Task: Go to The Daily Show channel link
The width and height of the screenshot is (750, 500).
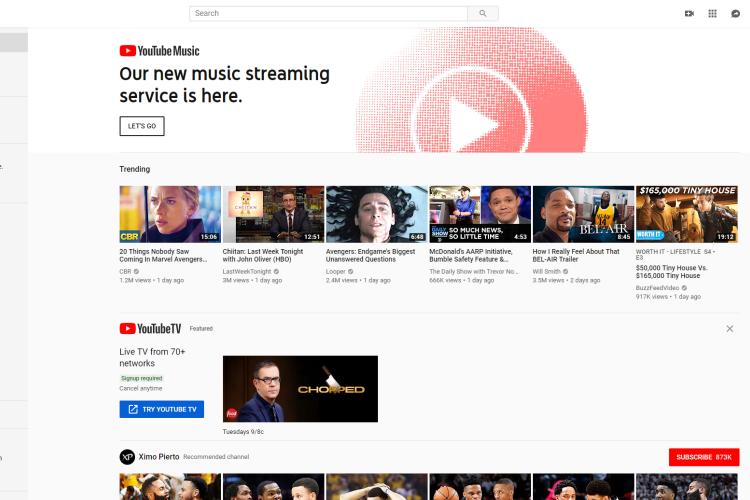Action: [474, 271]
